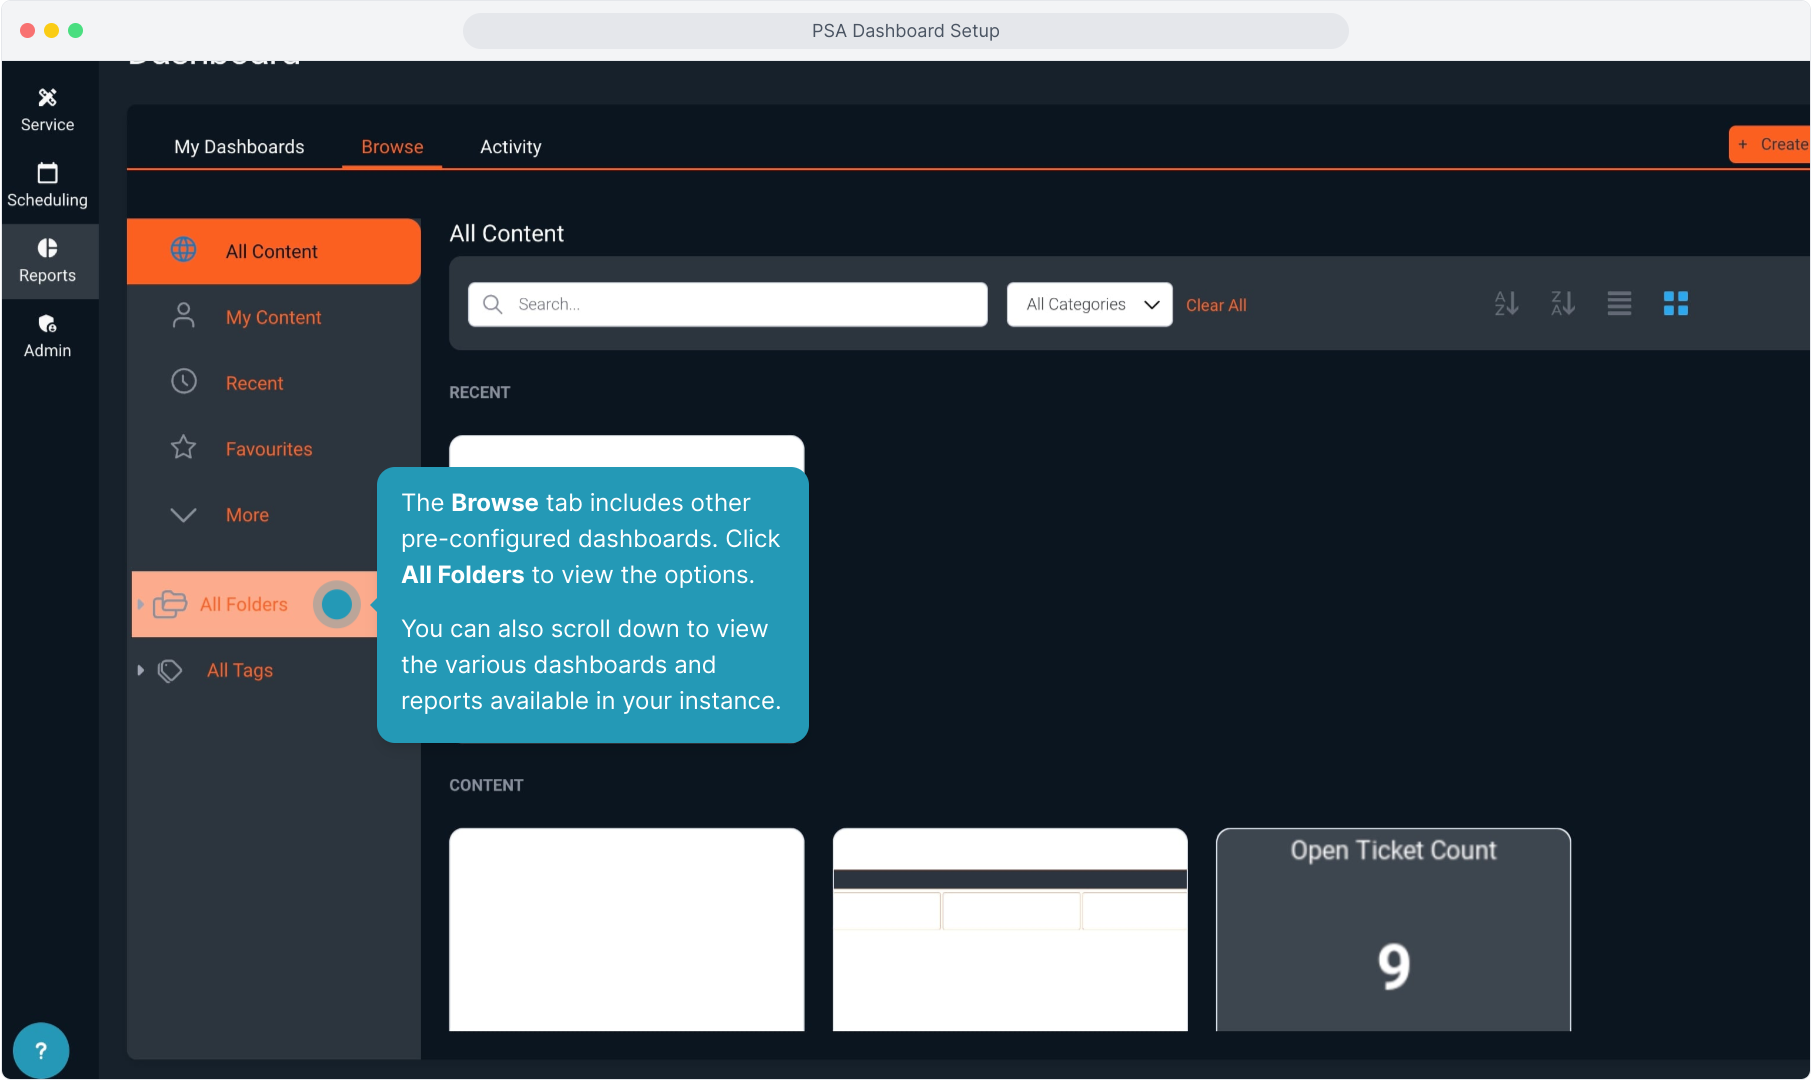Click the PSA Dashboard Setup title bar

pos(906,31)
